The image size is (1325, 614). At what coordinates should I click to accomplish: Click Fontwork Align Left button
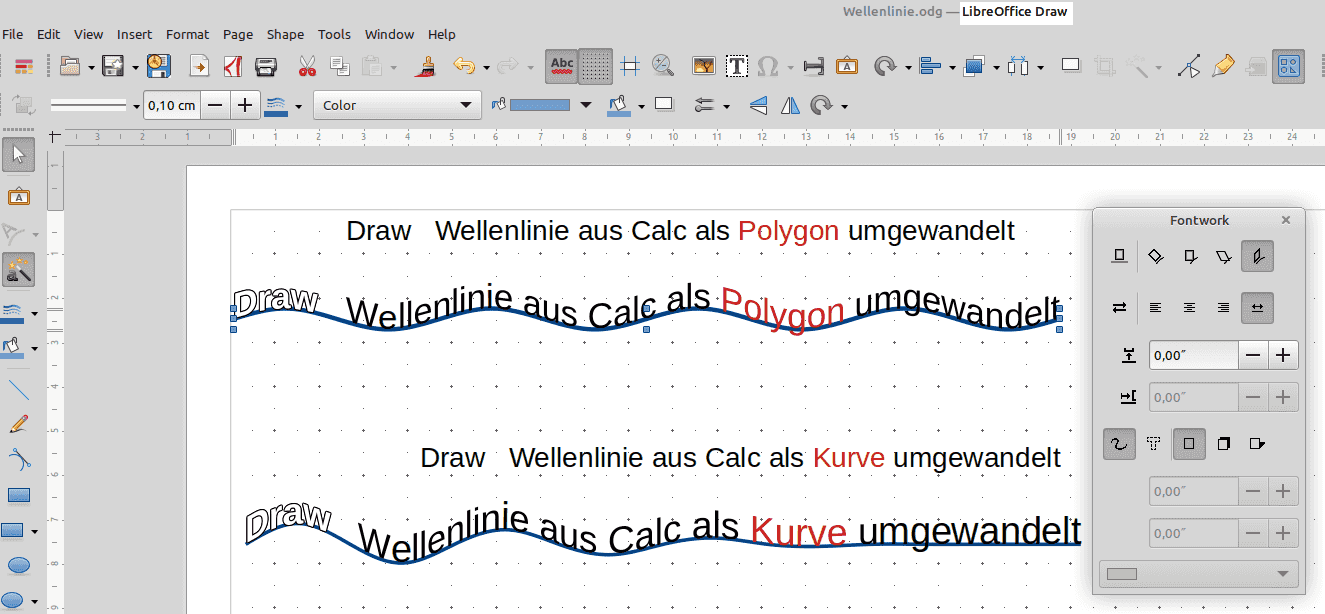point(1155,308)
